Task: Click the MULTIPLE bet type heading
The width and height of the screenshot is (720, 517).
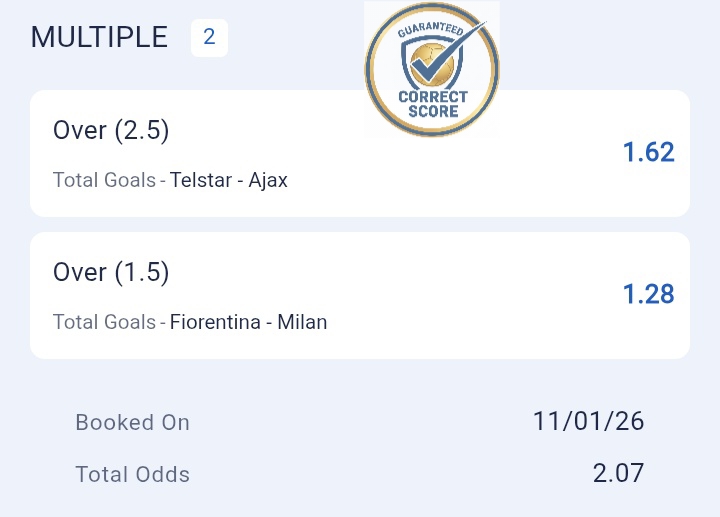Action: [x=99, y=38]
